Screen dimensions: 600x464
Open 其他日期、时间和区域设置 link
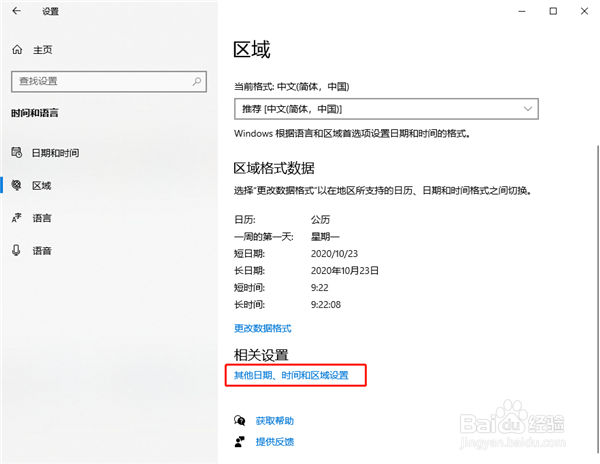pos(291,375)
